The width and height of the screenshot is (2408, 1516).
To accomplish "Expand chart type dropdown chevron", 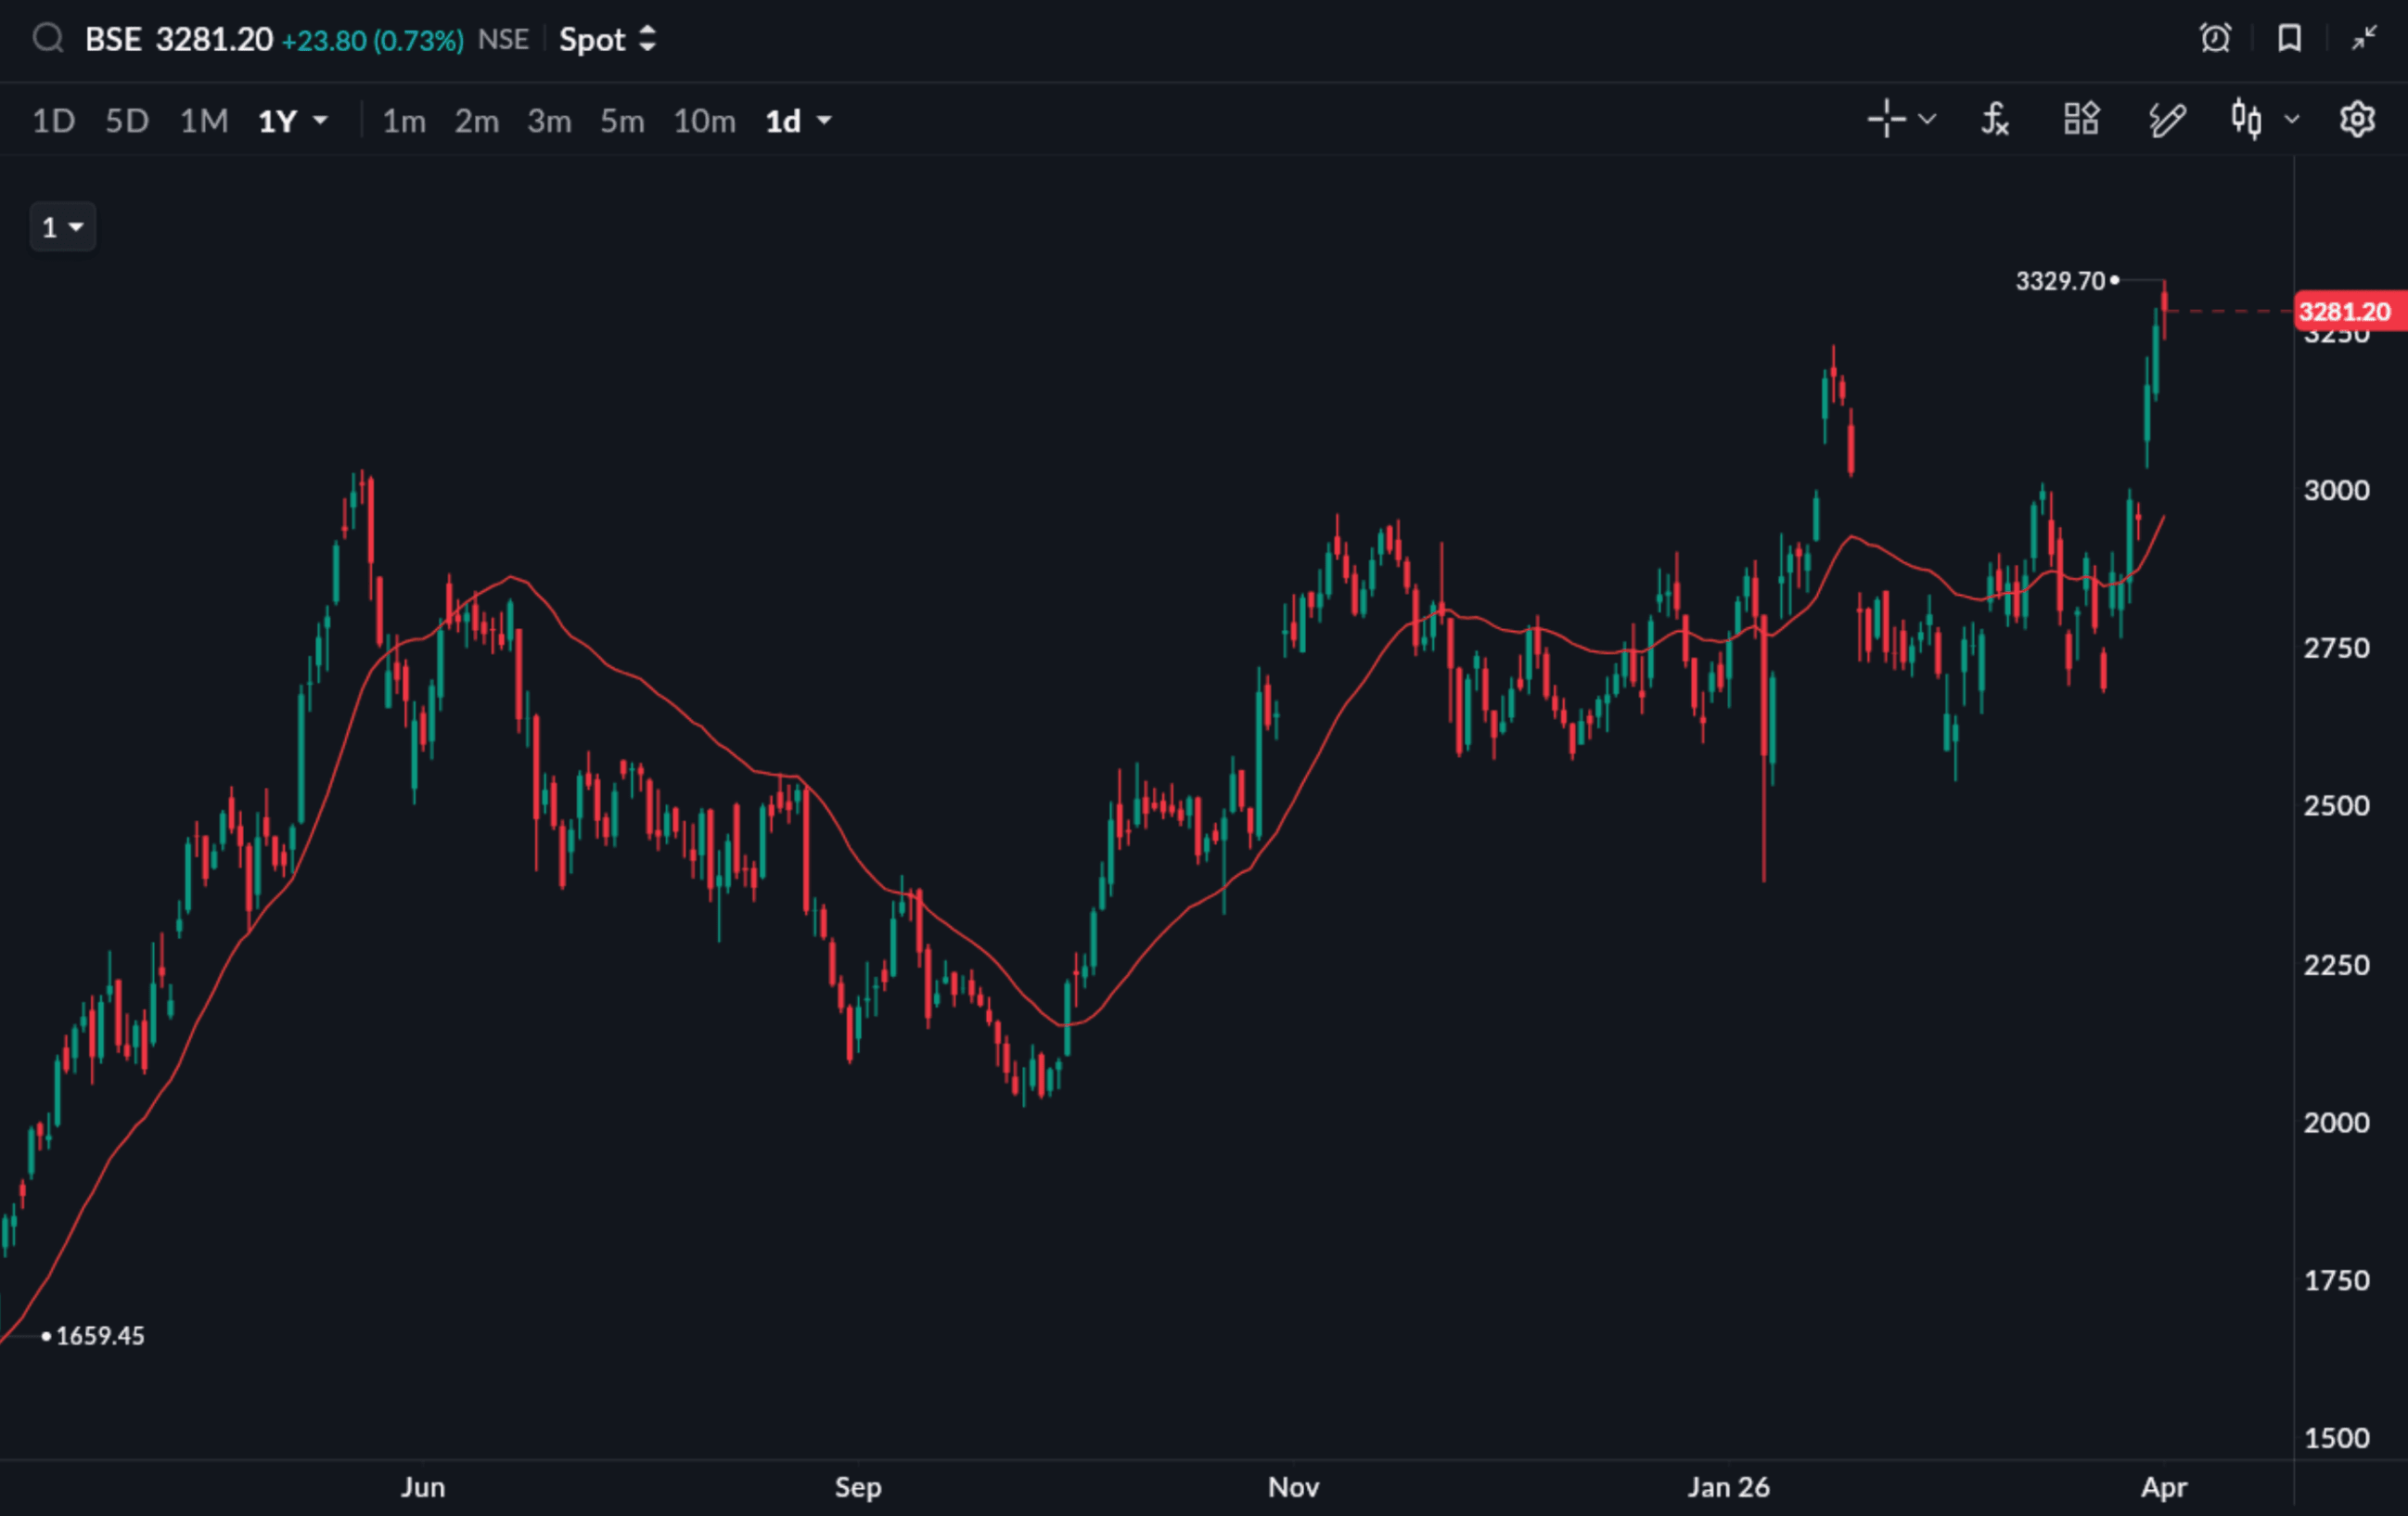I will (2292, 120).
